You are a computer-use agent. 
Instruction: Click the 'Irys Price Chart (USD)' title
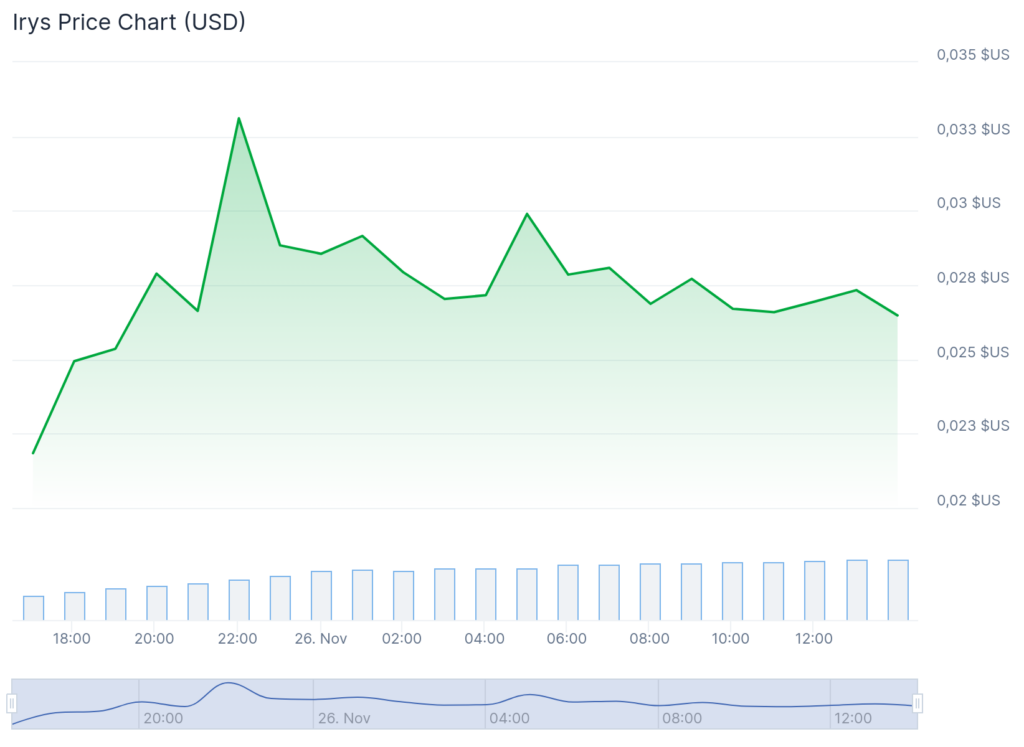129,23
